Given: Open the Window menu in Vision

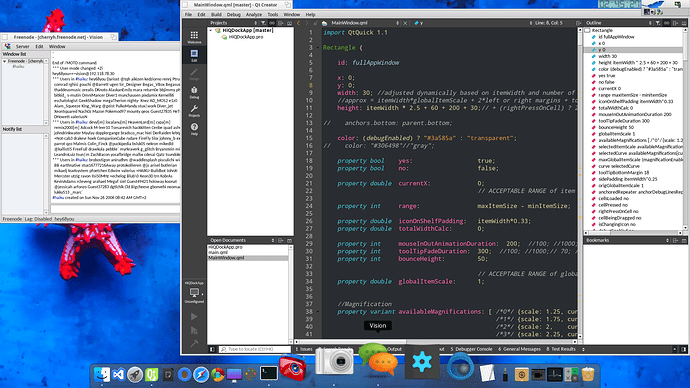Looking at the screenshot, I should [57, 46].
